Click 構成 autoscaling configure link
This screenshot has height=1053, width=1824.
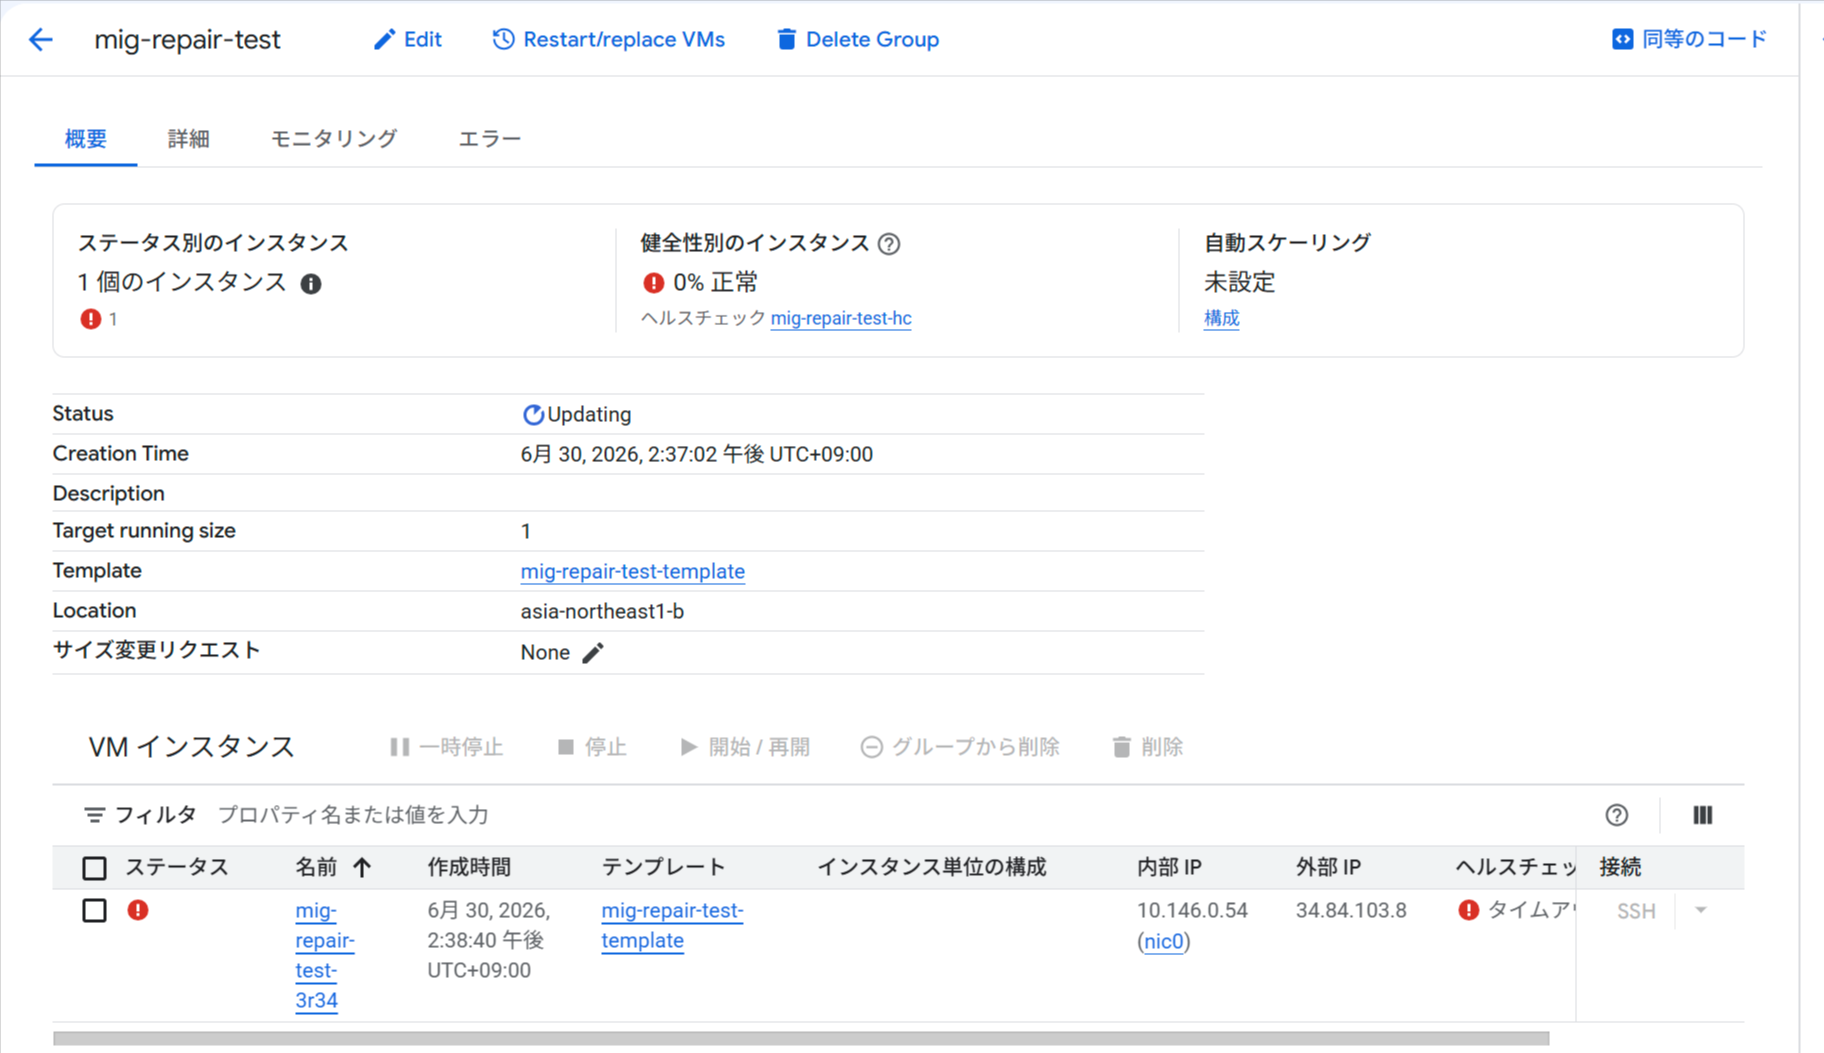click(1221, 318)
